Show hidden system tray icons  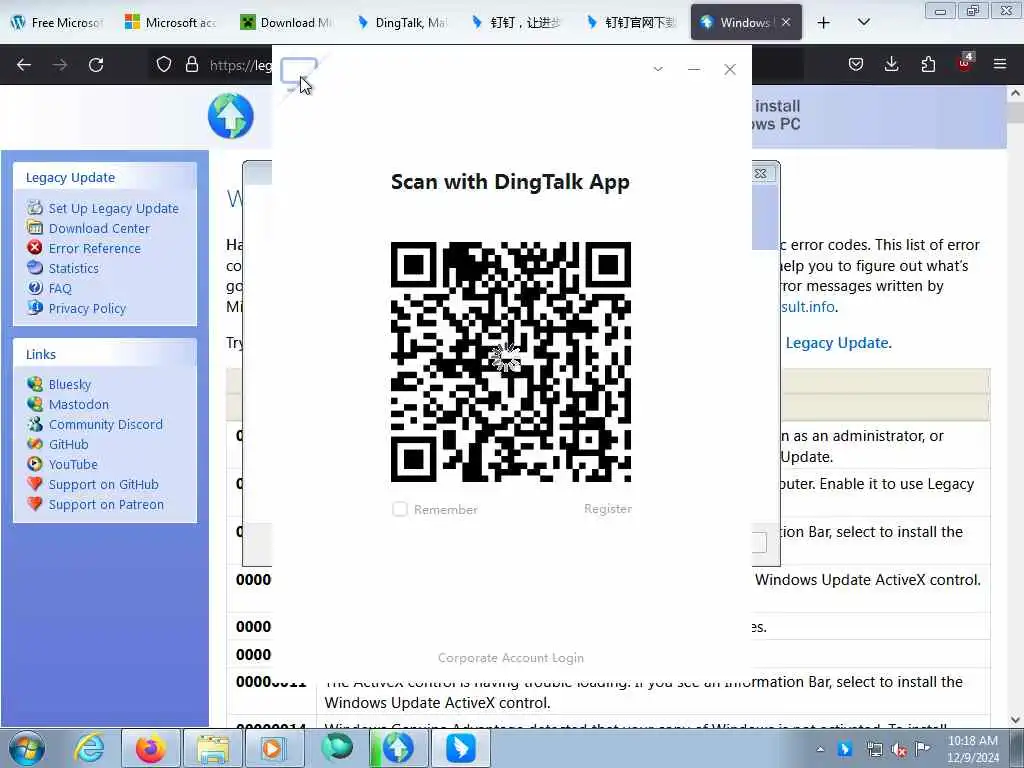820,749
